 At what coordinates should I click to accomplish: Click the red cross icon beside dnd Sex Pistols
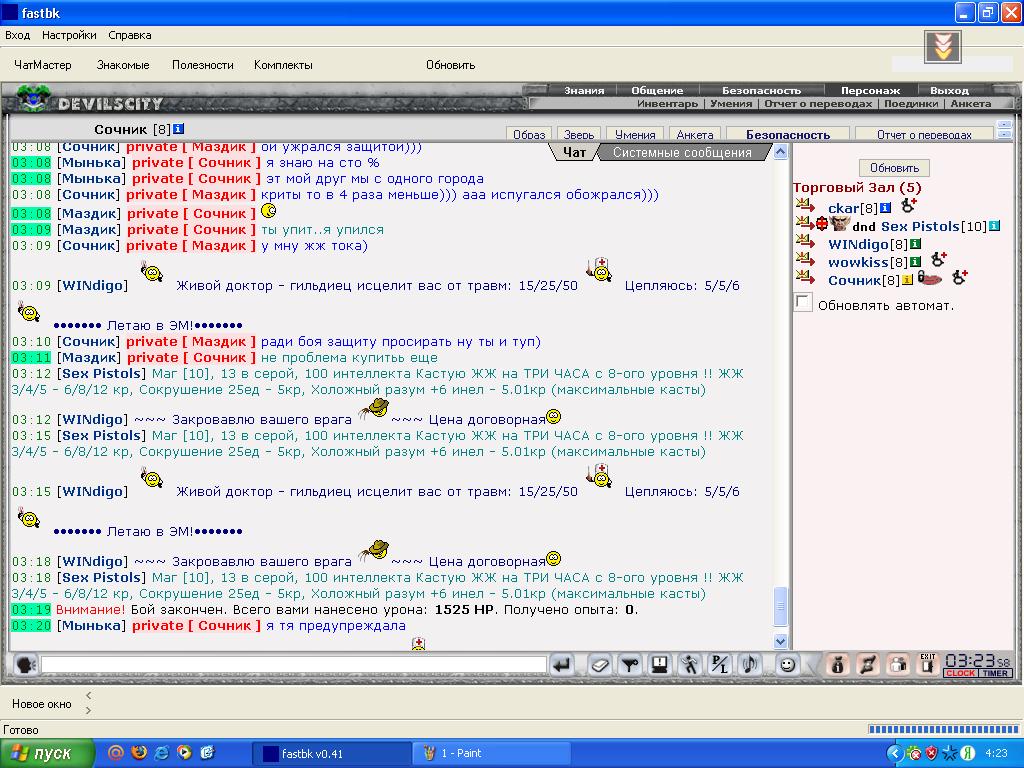[x=822, y=224]
